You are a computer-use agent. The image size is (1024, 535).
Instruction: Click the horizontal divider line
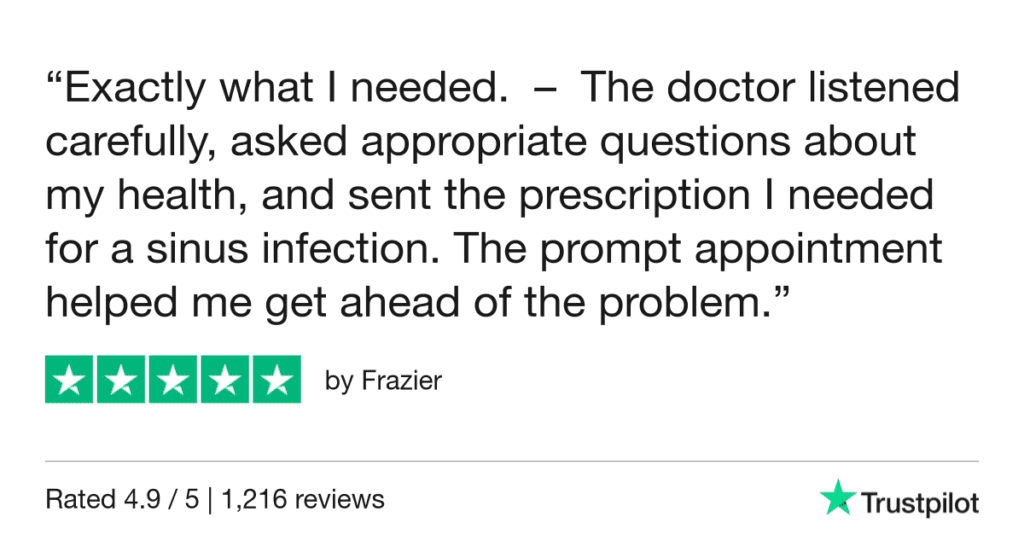point(512,462)
